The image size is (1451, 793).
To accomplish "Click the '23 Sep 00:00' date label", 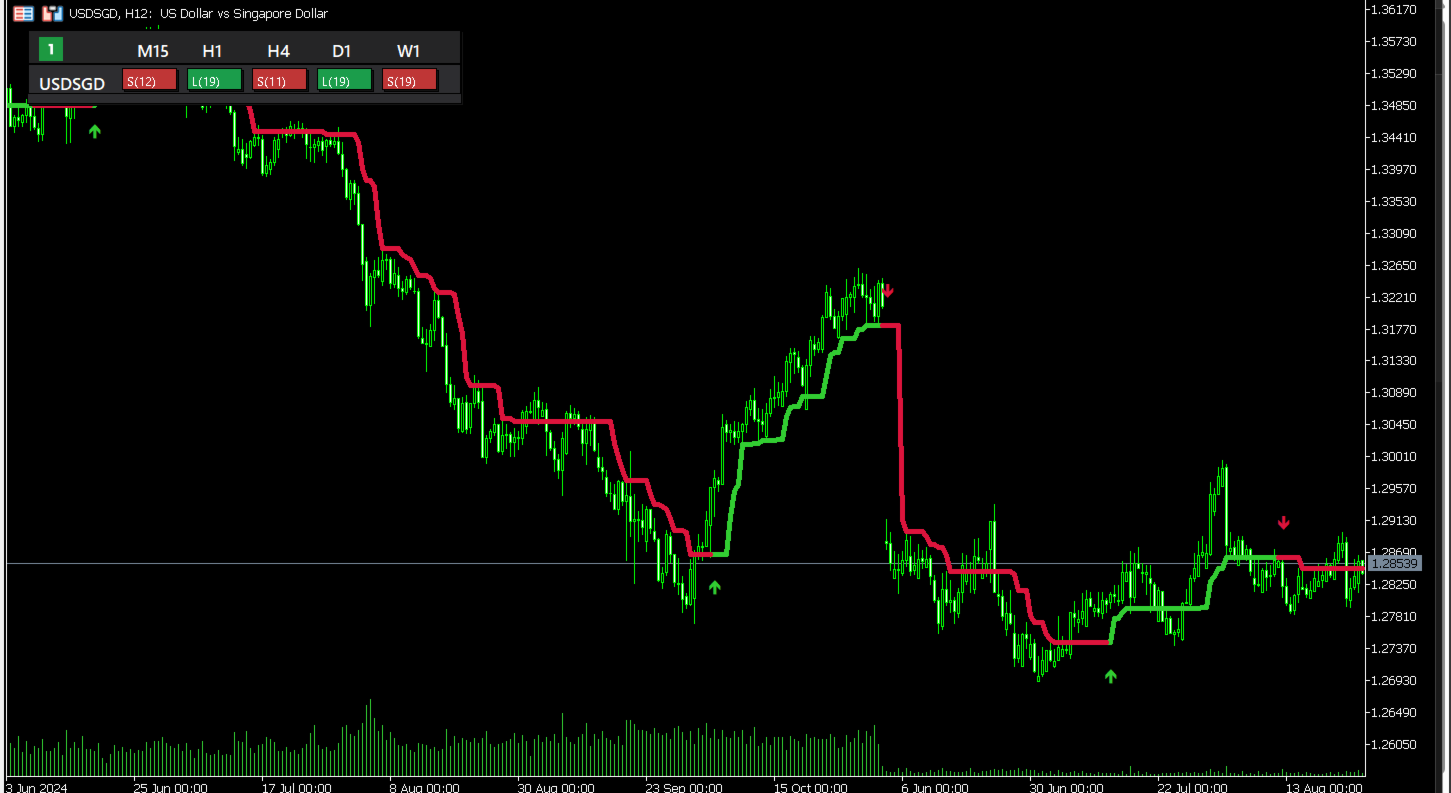I will (684, 787).
